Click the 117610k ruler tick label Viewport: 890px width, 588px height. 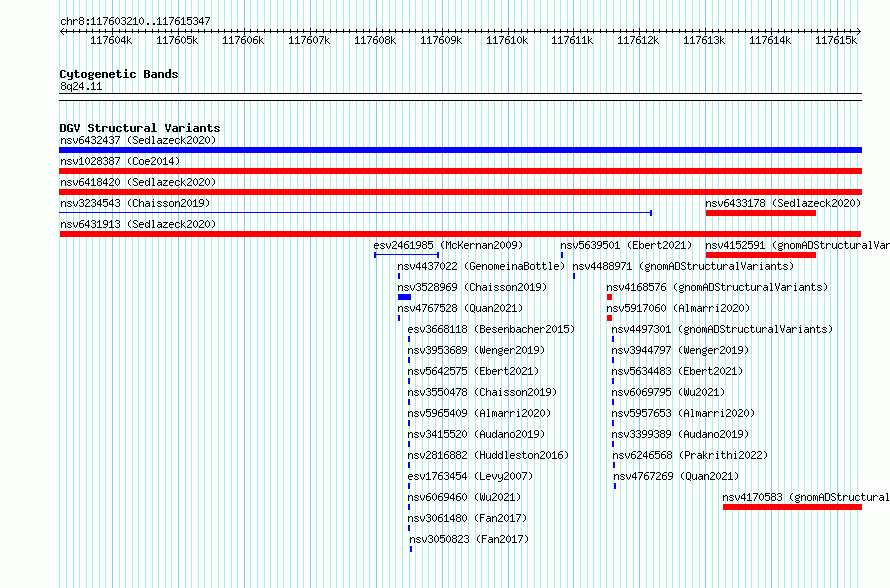pyautogui.click(x=507, y=40)
